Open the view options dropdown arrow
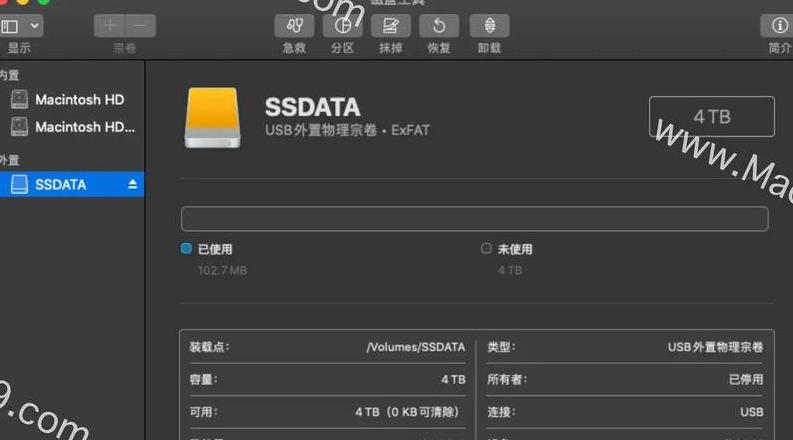Screen dimensions: 793x440 34,26
